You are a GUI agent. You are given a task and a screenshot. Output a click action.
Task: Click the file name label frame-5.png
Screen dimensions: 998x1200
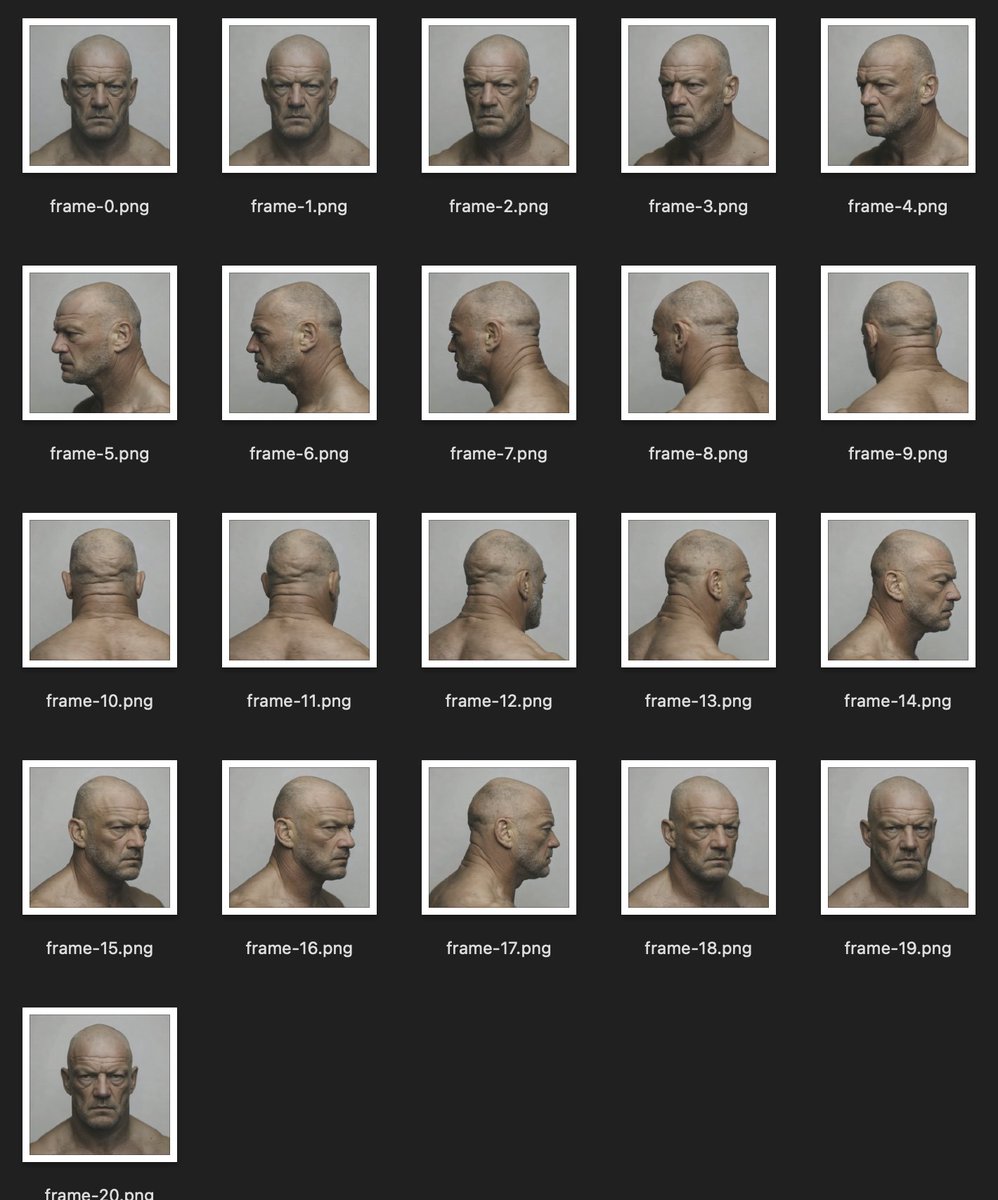click(99, 454)
